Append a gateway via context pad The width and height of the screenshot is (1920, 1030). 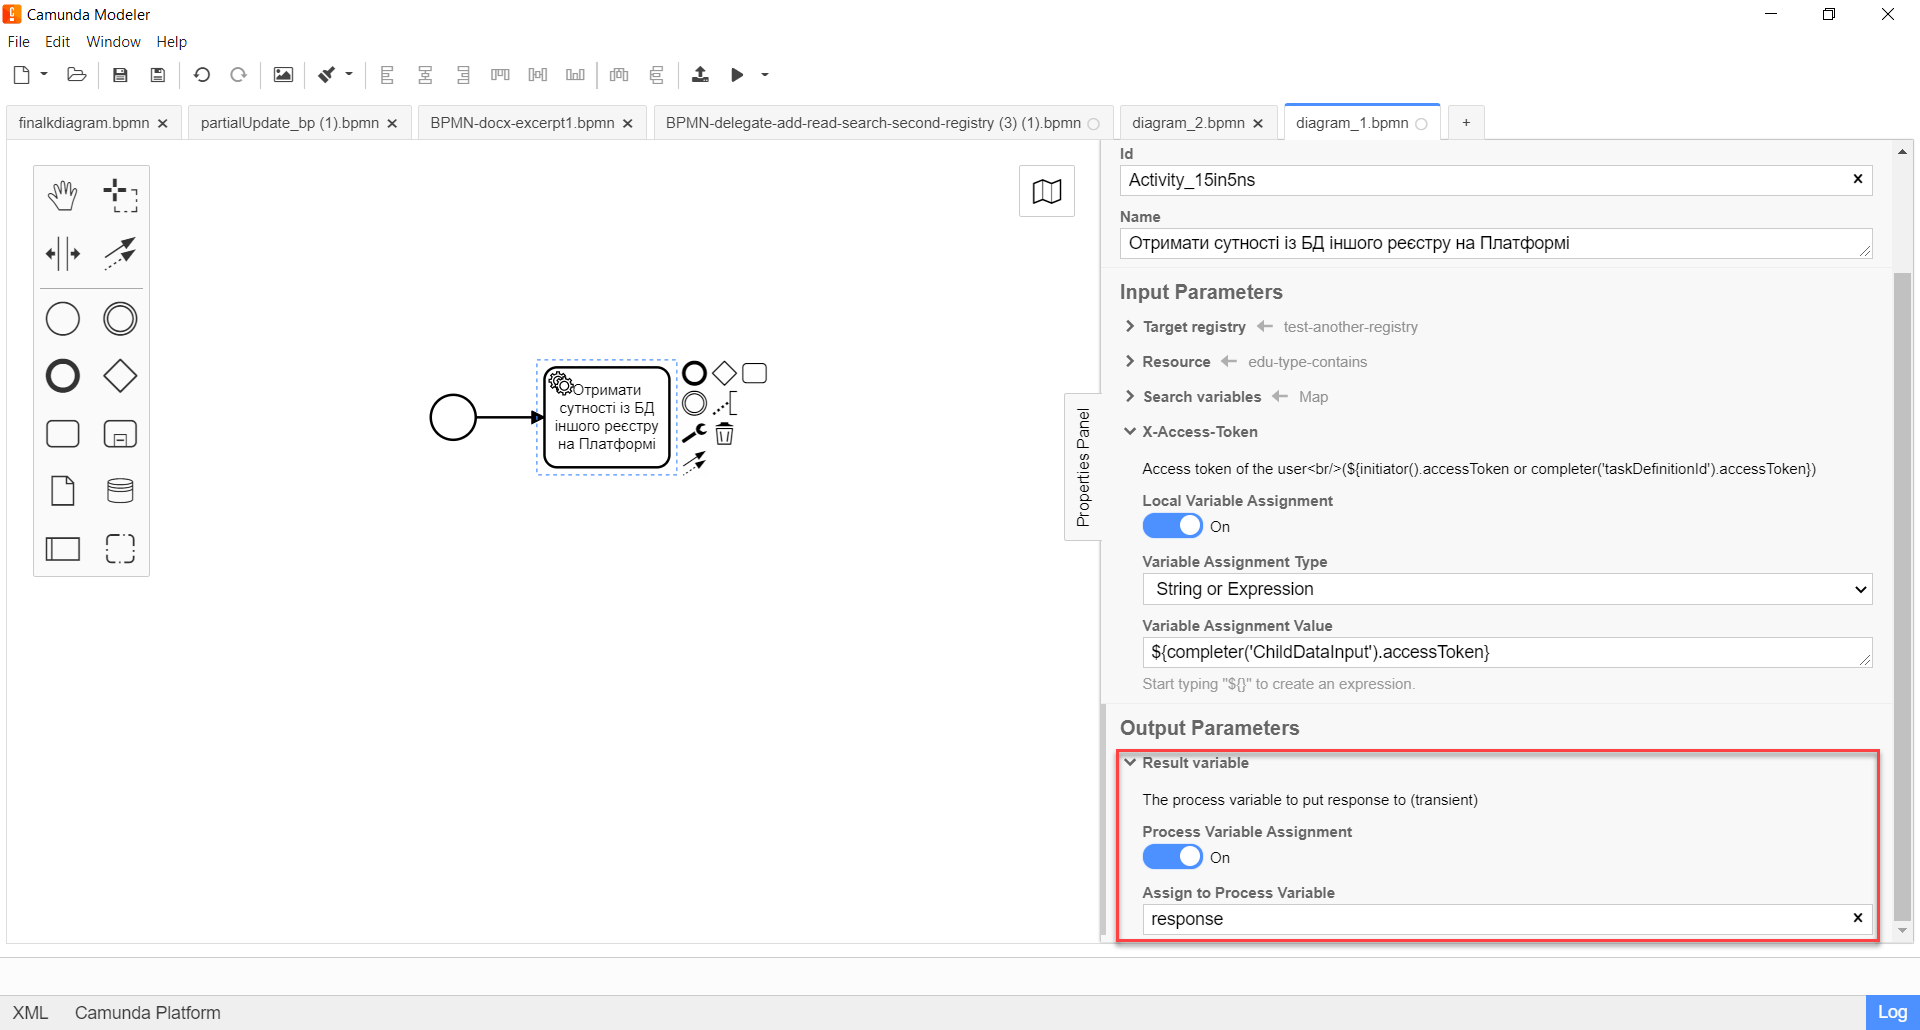[x=724, y=374]
